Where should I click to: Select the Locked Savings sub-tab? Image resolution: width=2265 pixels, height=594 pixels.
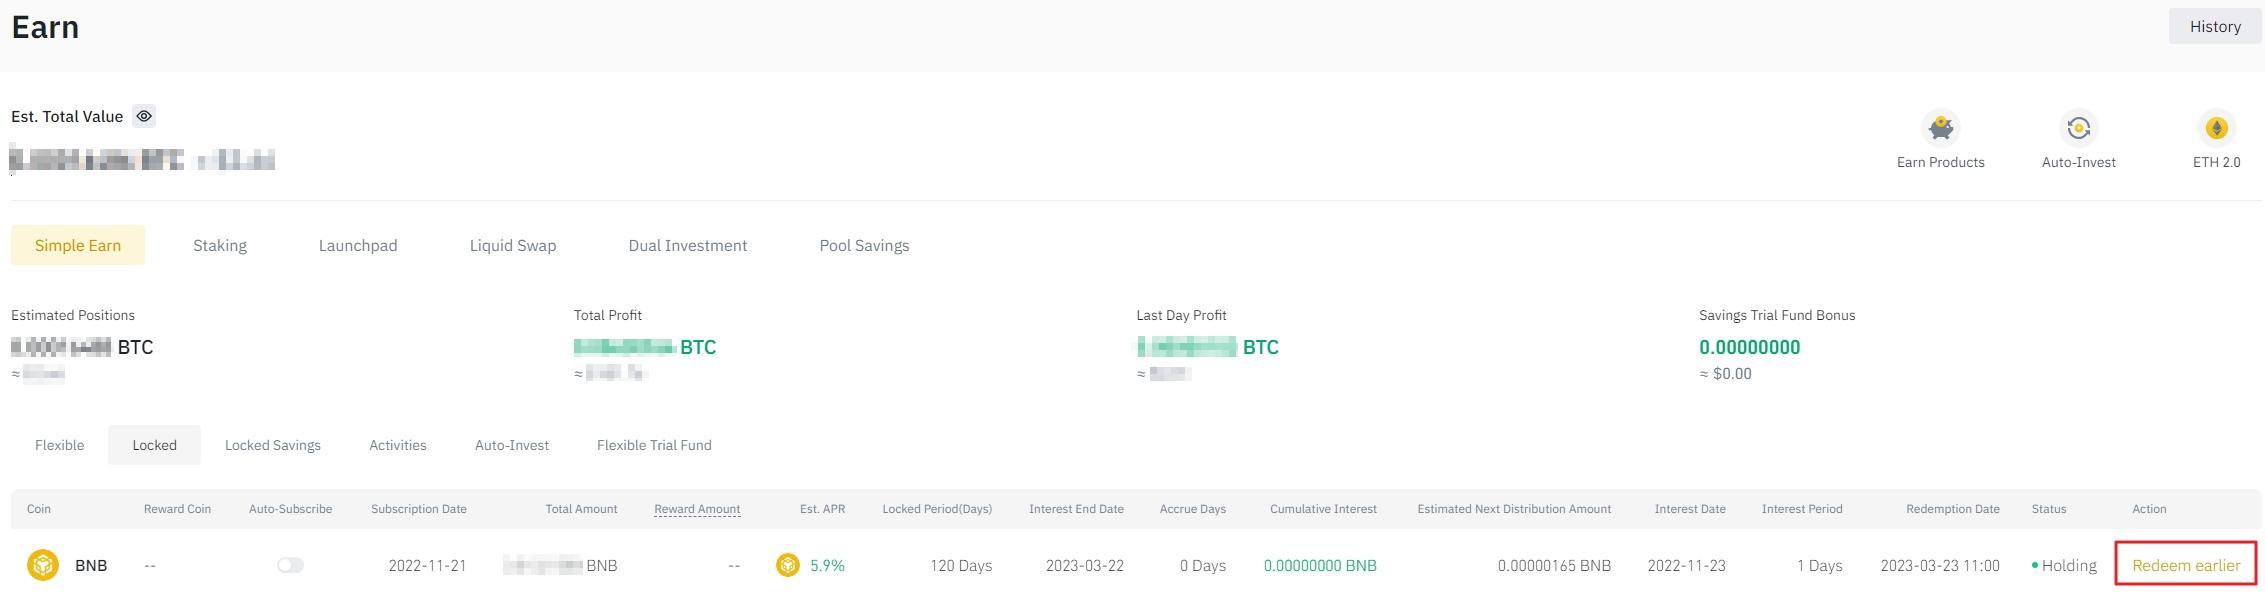(x=272, y=445)
